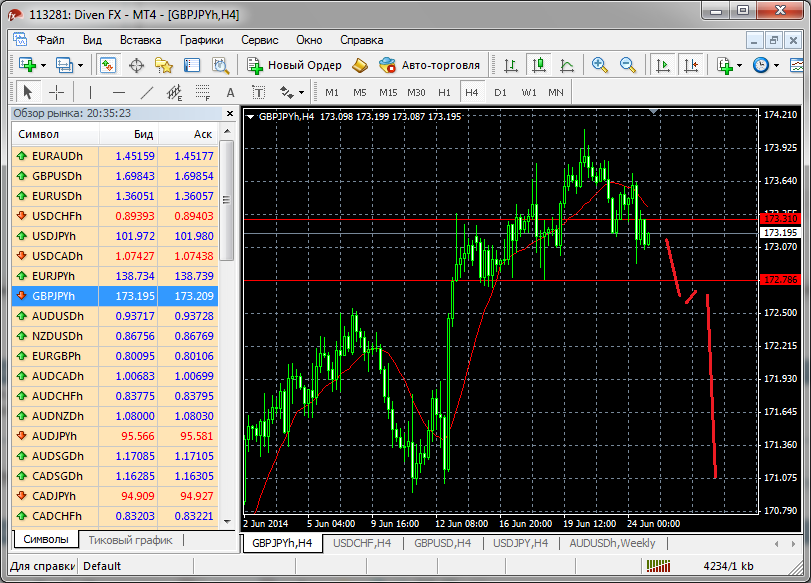The width and height of the screenshot is (811, 583).
Task: Switch timeframe to M15
Action: pos(388,93)
